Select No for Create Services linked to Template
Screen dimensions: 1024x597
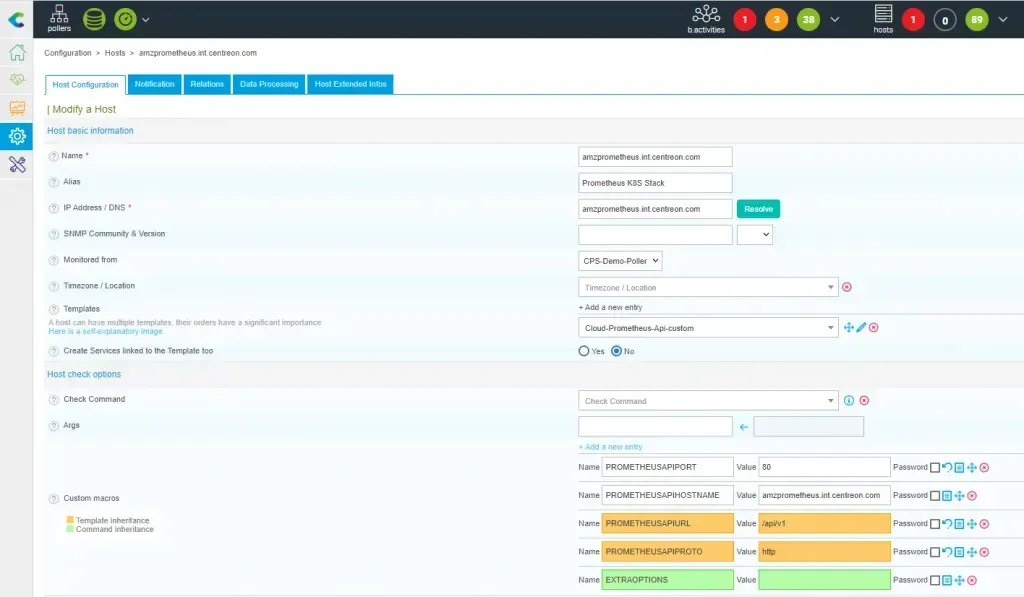tap(616, 351)
